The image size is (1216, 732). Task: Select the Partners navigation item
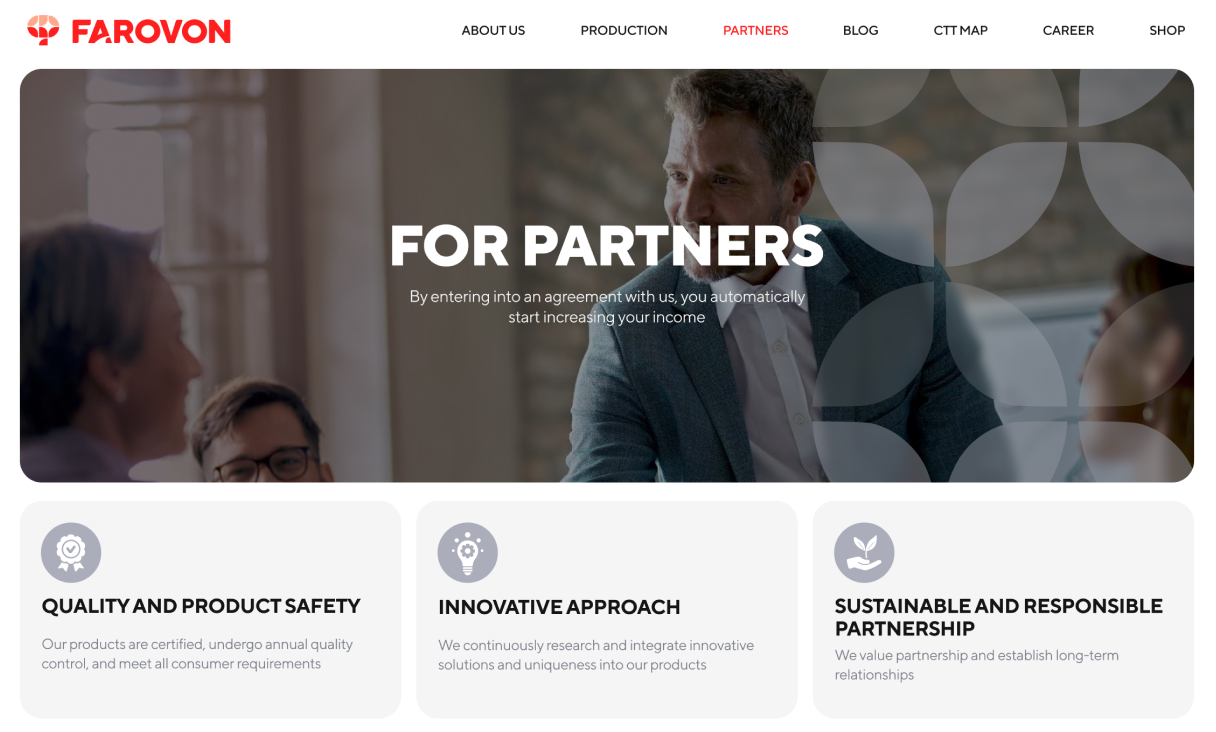(755, 31)
